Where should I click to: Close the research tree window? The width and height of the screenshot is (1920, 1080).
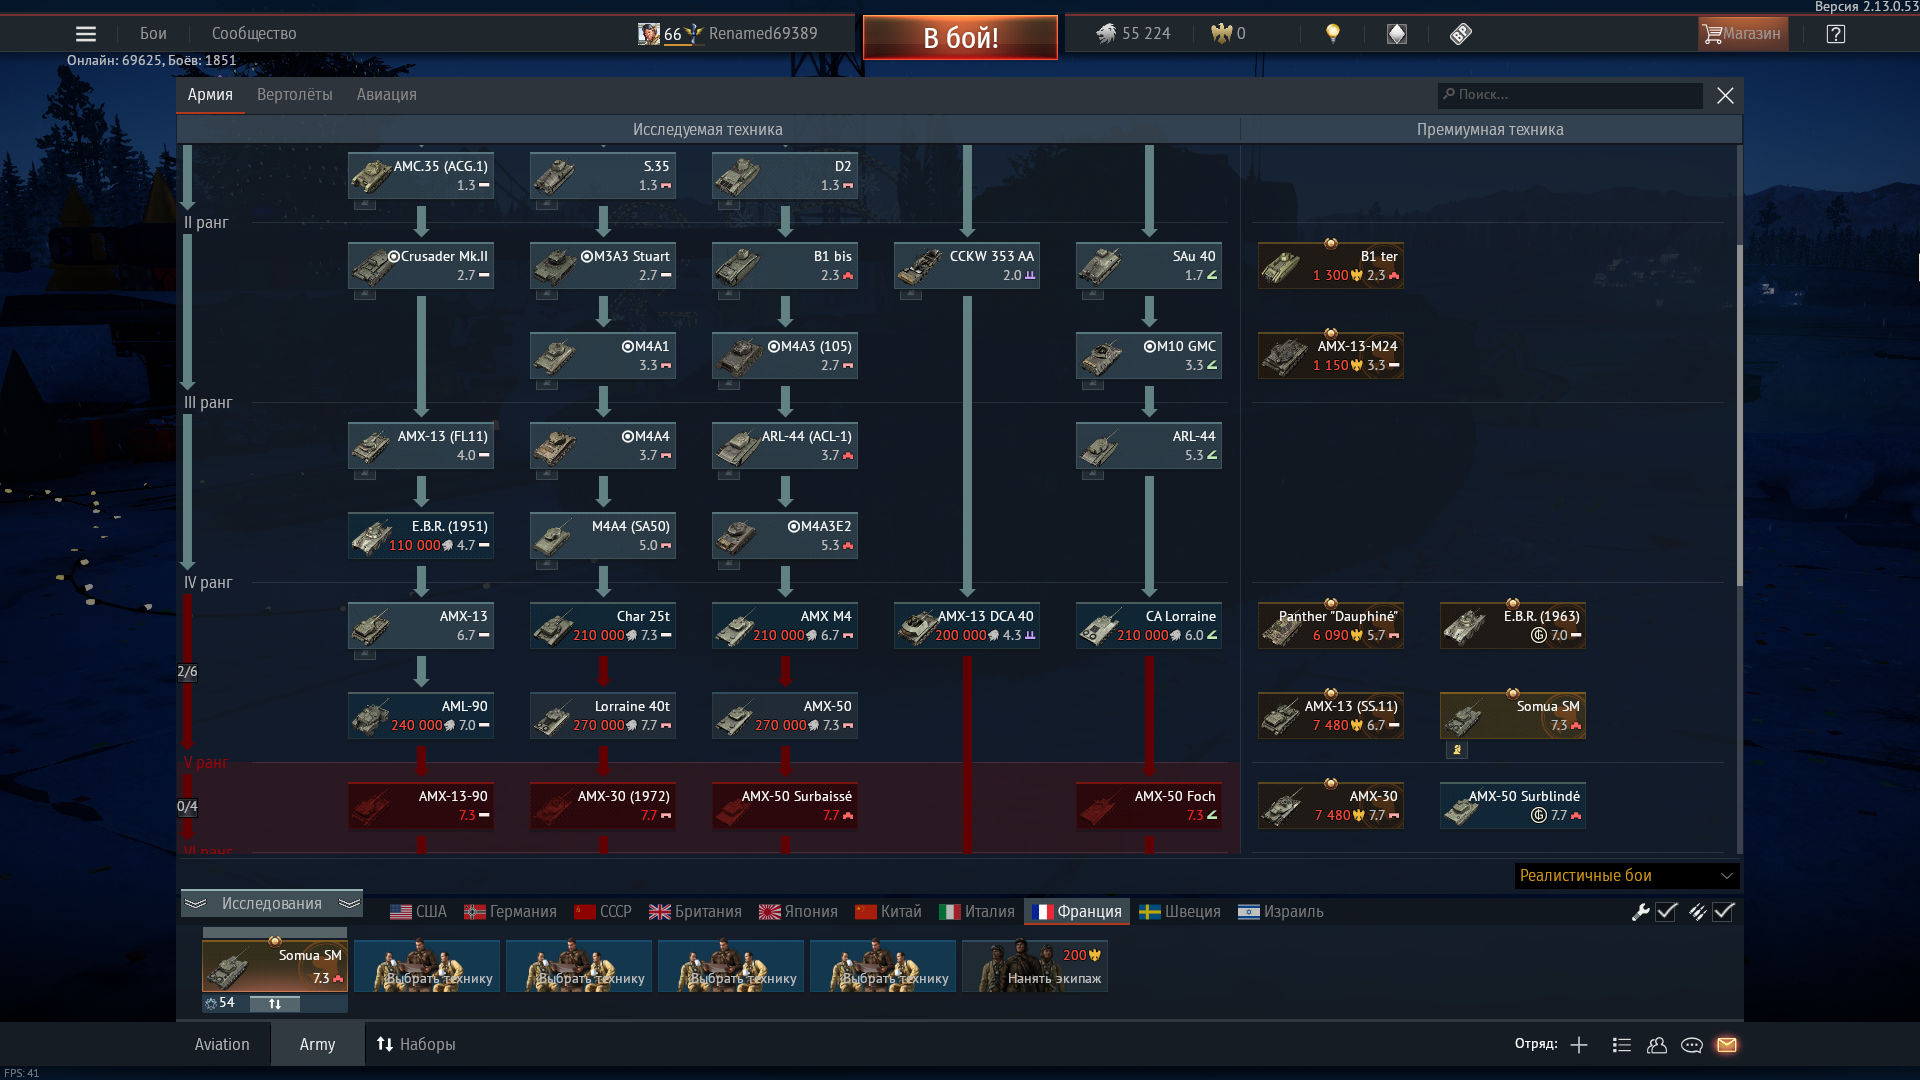click(1725, 95)
